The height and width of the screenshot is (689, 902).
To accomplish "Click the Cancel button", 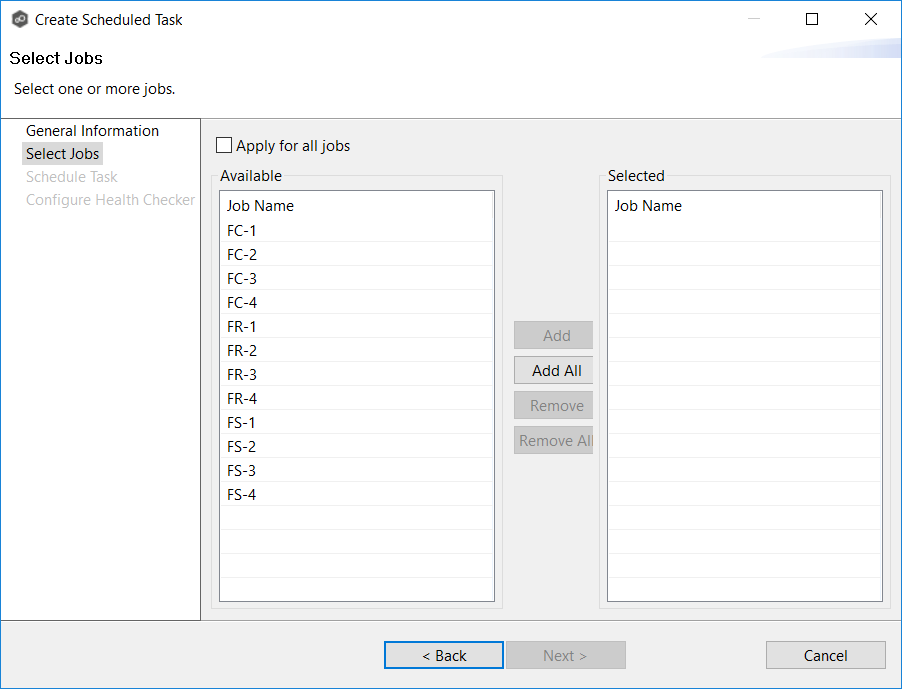I will click(x=825, y=655).
